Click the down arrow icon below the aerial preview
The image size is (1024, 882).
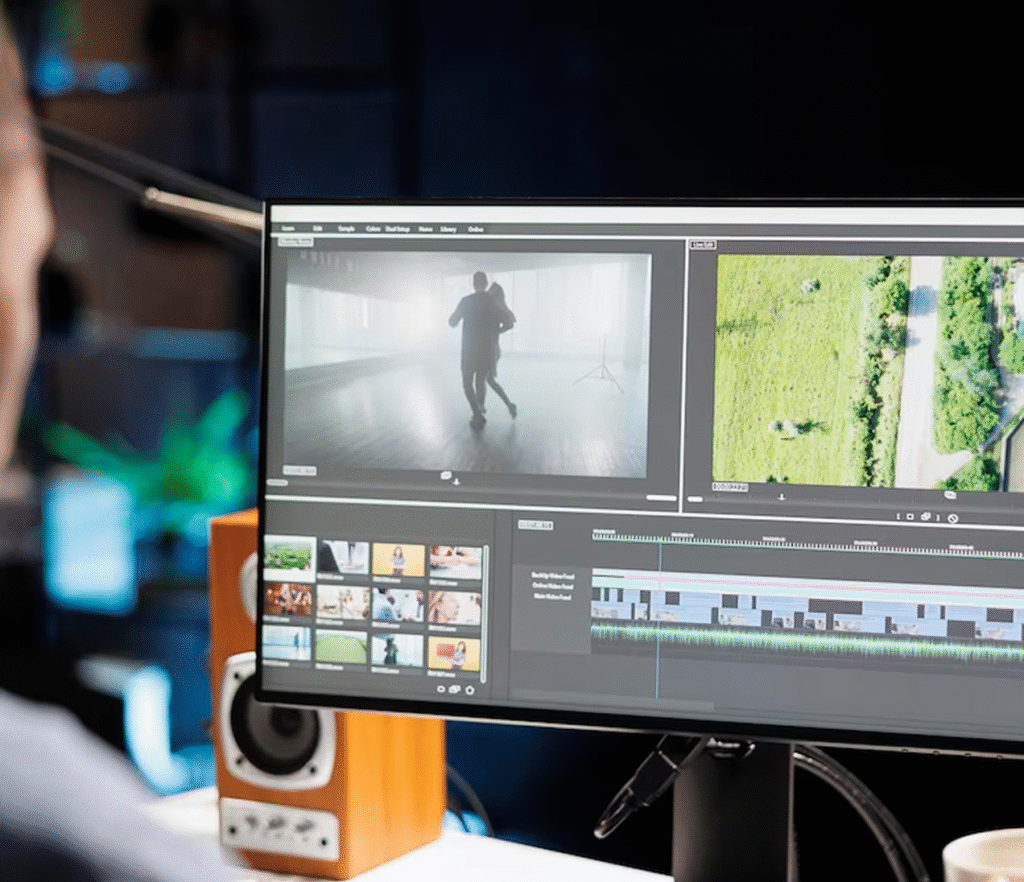[x=782, y=496]
